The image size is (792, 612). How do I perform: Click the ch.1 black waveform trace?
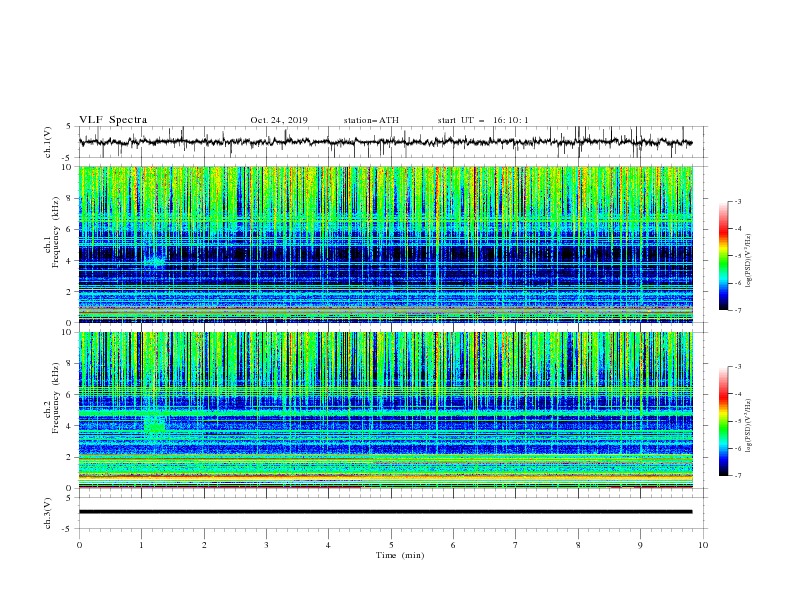point(385,142)
